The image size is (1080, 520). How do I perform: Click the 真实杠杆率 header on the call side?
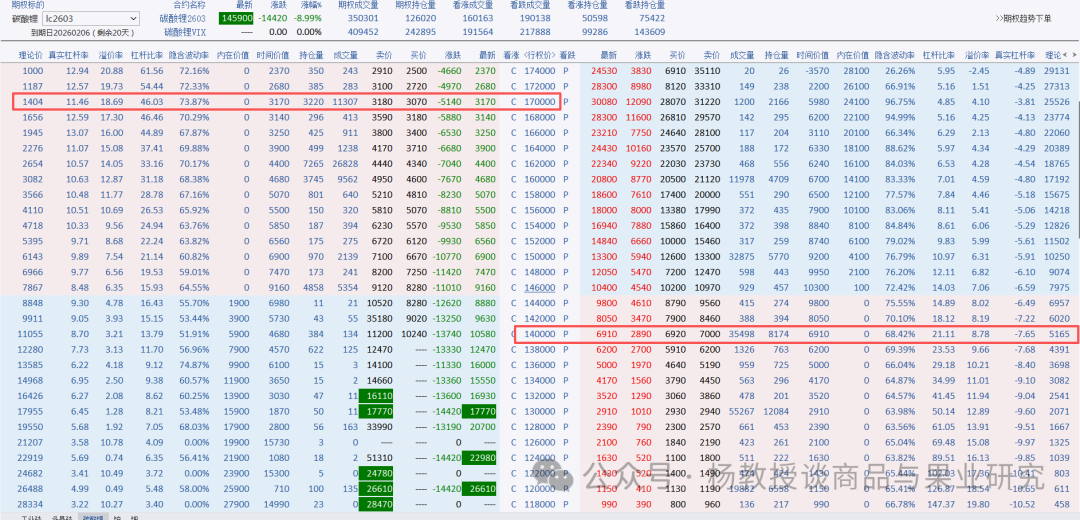pyautogui.click(x=67, y=55)
